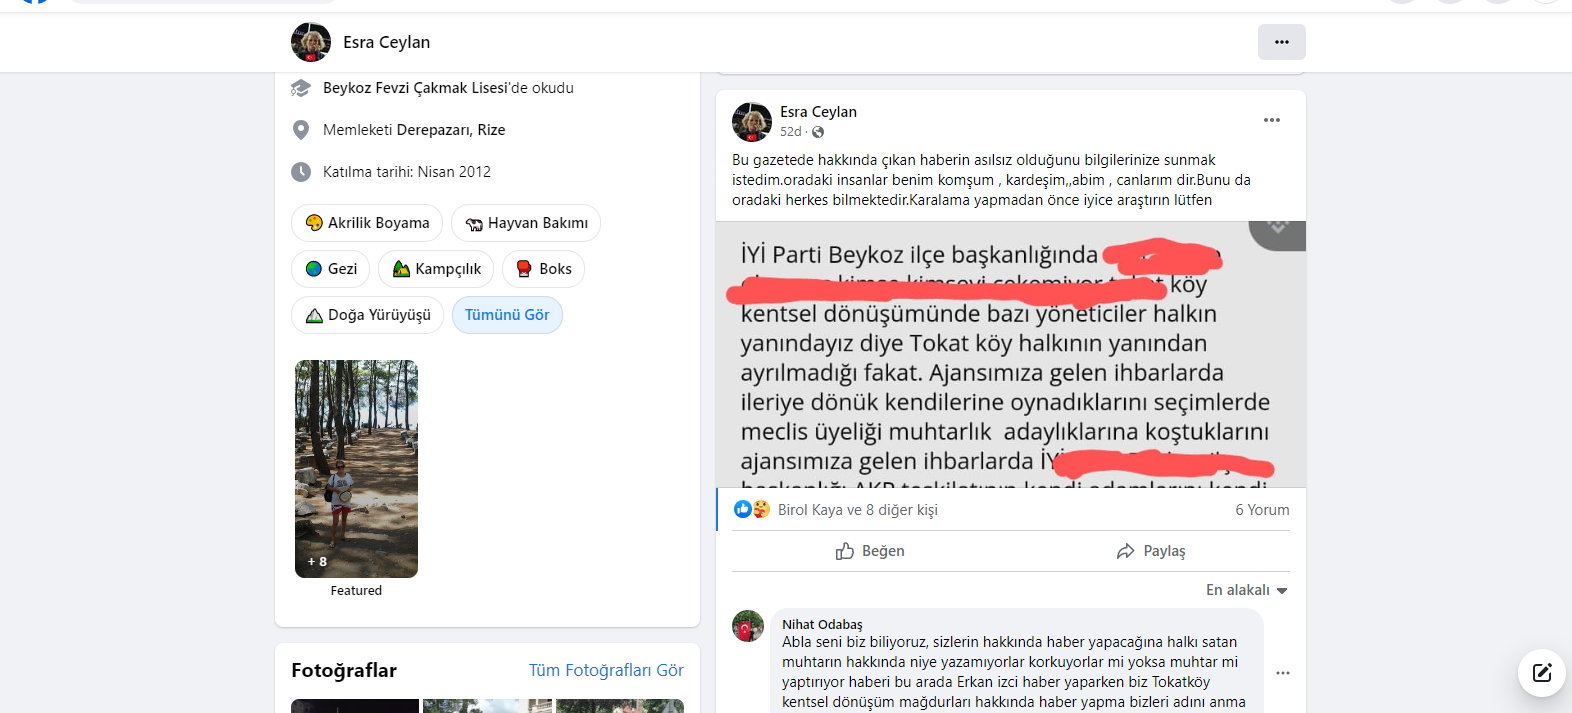Open the news screenshot image in post

pyautogui.click(x=1011, y=354)
